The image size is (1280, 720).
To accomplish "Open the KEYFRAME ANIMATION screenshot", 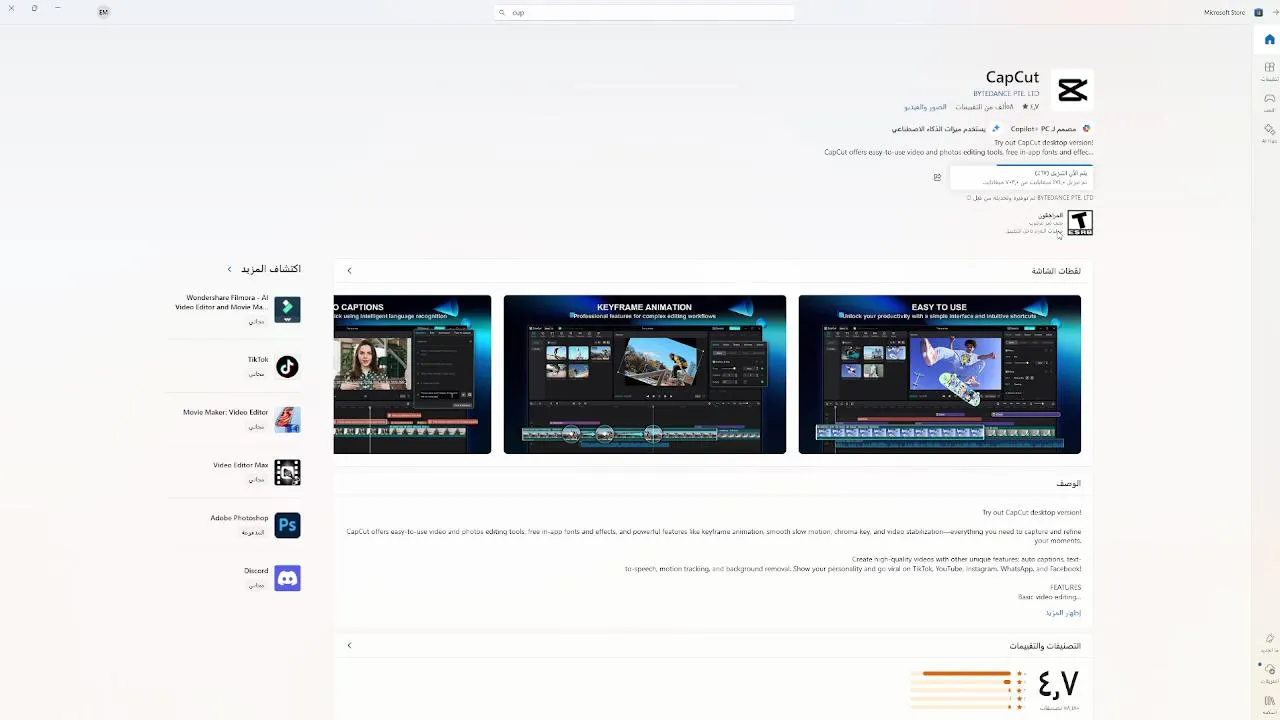I will (644, 374).
